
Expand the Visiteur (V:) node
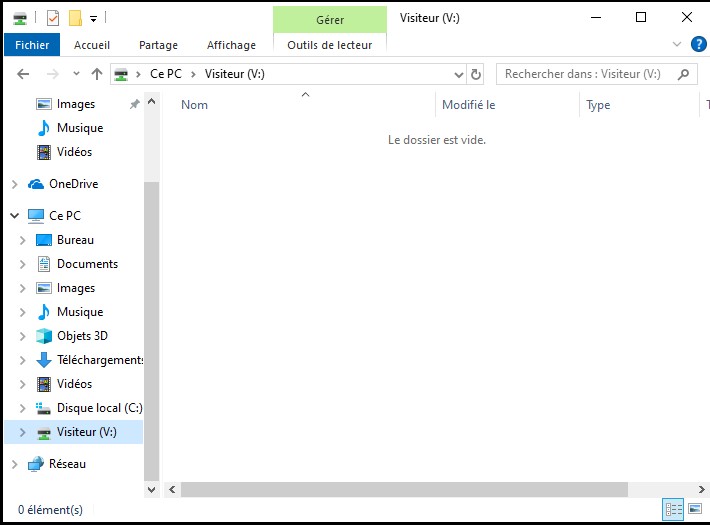(22, 432)
